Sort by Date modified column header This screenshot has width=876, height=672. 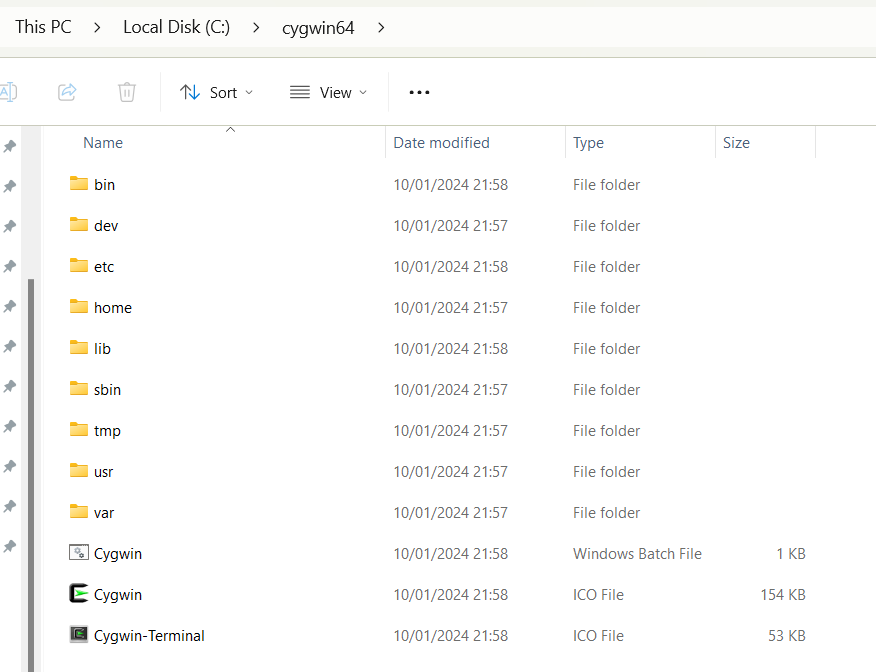click(441, 143)
